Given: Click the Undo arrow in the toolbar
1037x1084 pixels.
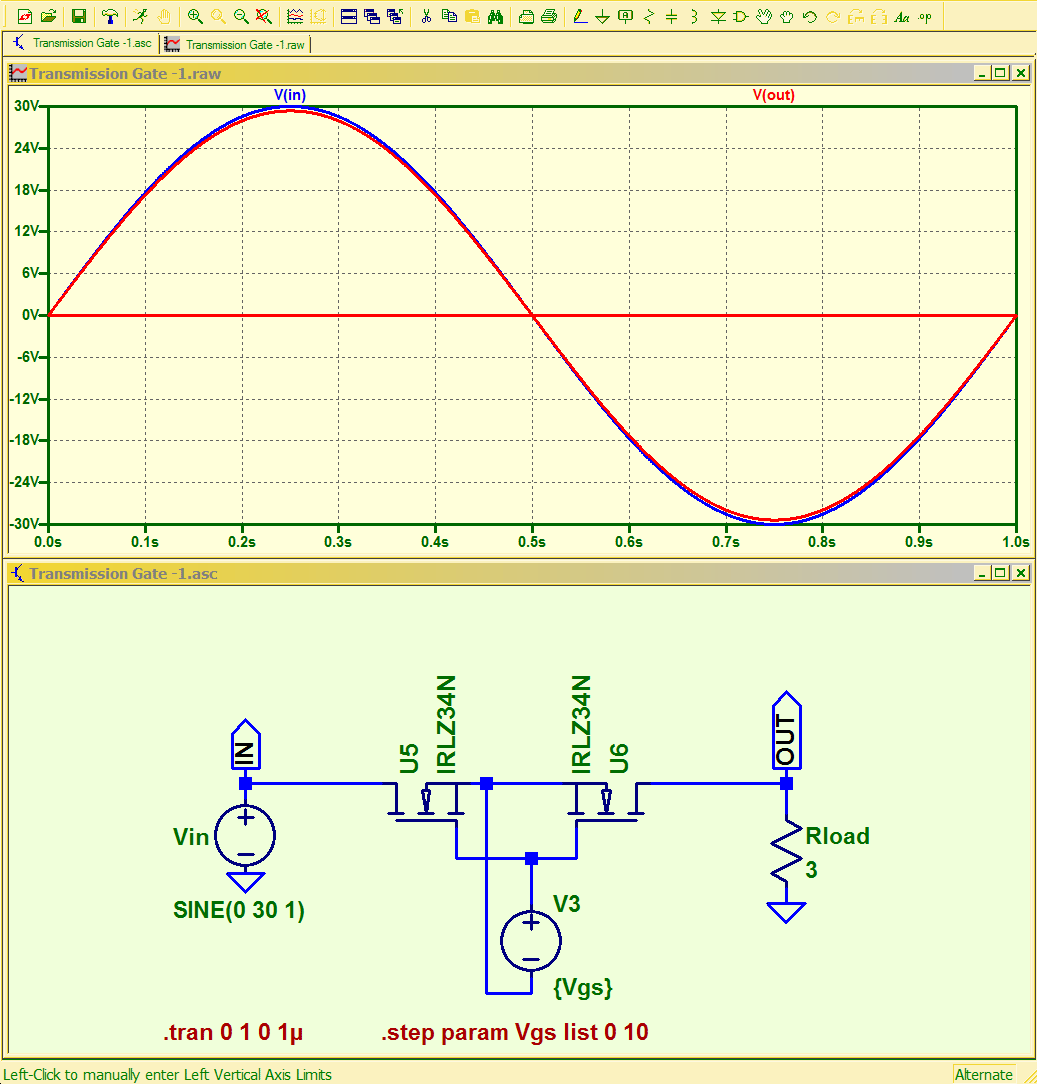Looking at the screenshot, I should tap(810, 16).
